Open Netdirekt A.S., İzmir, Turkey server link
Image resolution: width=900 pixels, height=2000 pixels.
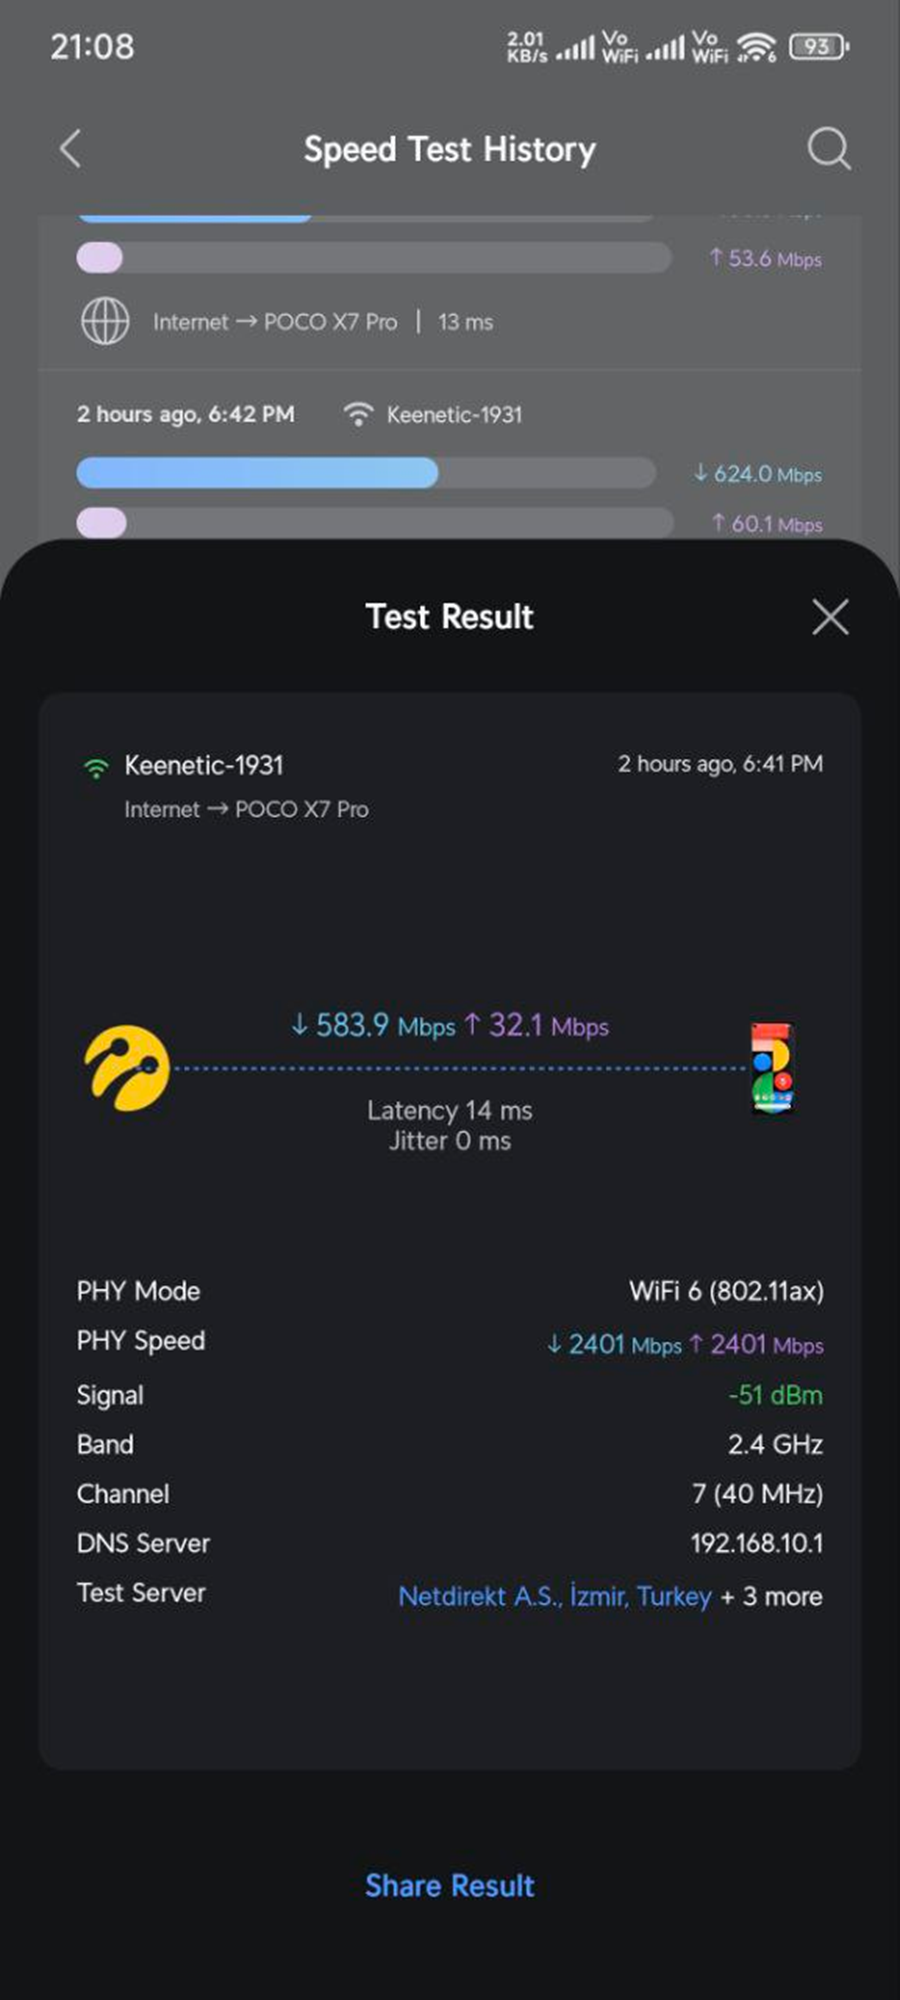coord(555,1596)
